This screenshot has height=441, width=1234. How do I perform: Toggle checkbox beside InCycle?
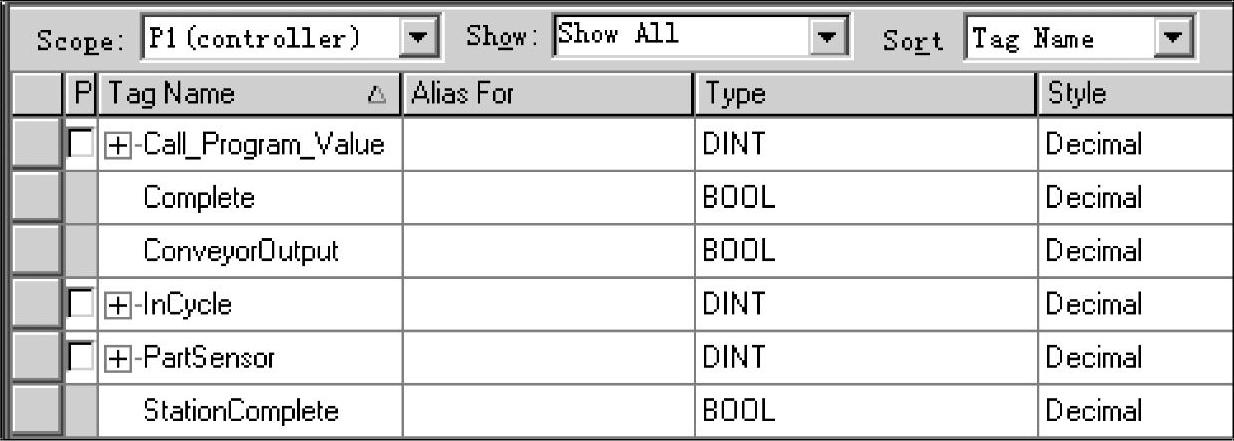82,305
